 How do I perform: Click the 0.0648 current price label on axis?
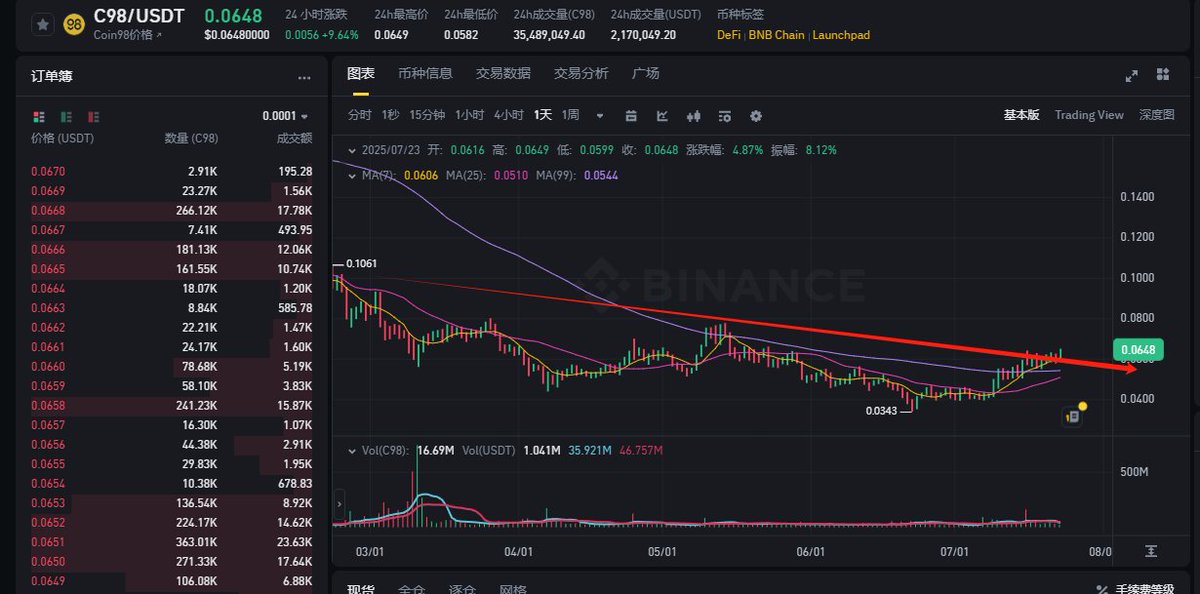(x=1137, y=349)
